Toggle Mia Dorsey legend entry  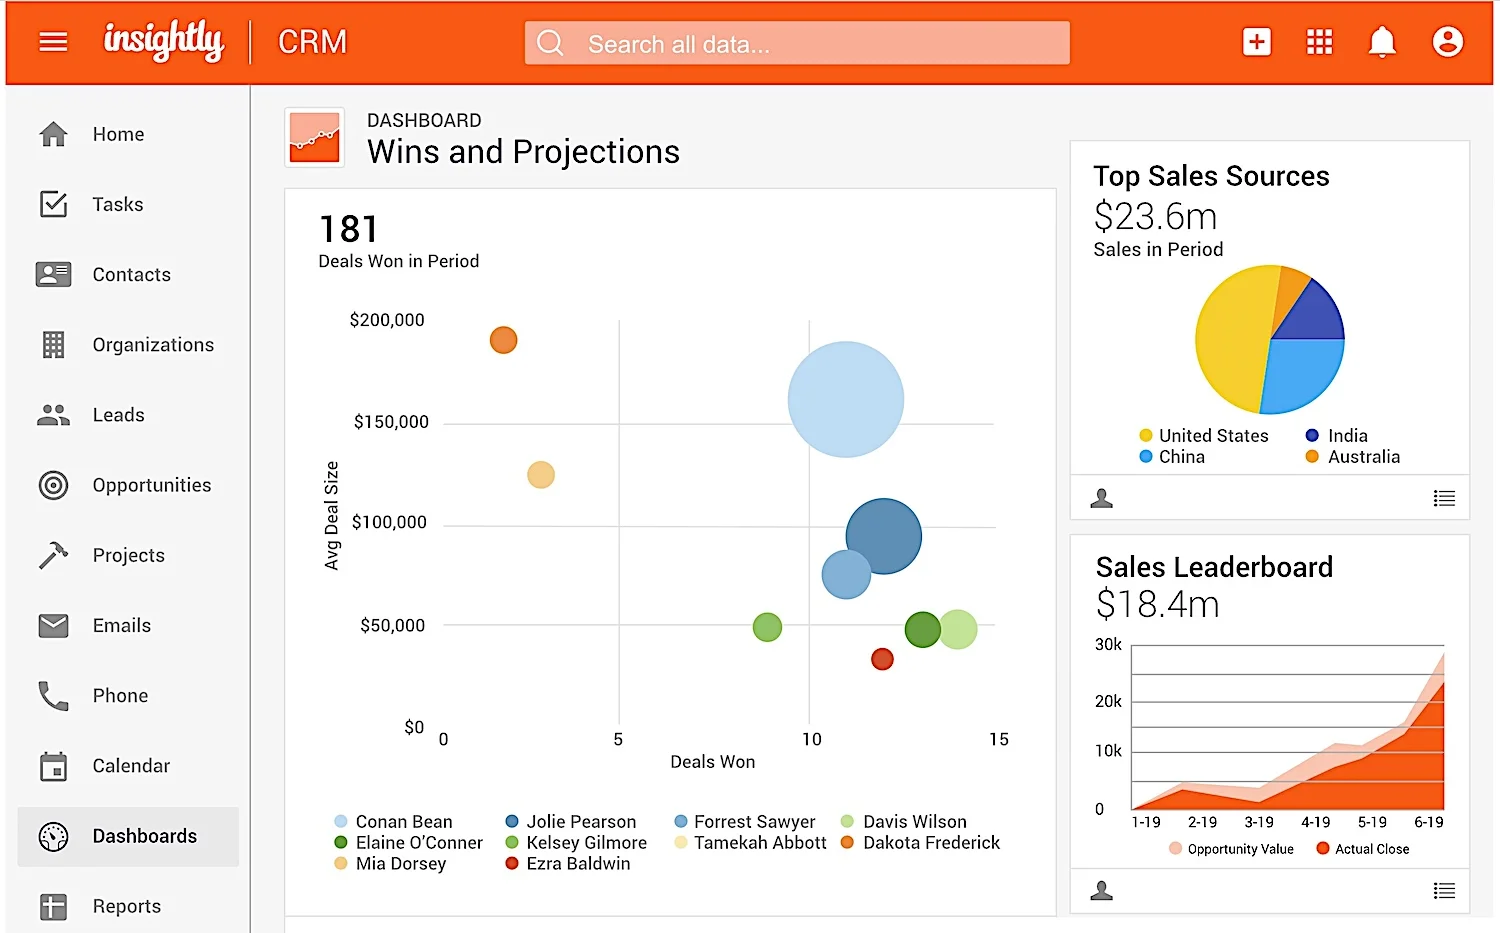(x=390, y=863)
